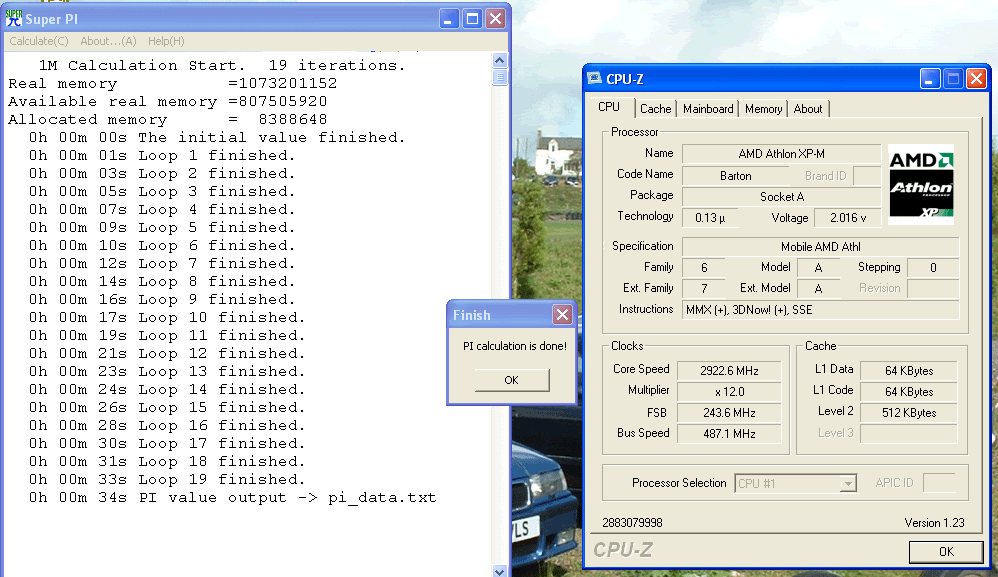The height and width of the screenshot is (577, 998).
Task: Click the 'The initial value finished.' line
Action: 217,137
